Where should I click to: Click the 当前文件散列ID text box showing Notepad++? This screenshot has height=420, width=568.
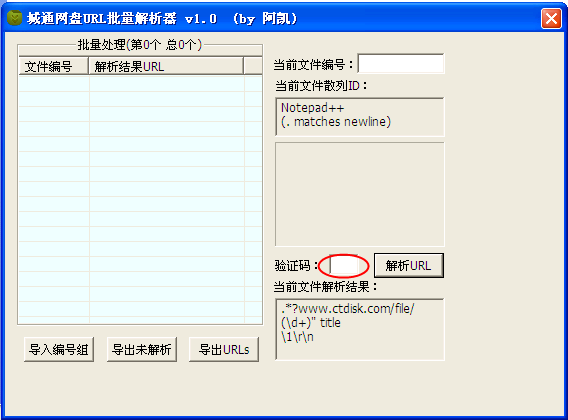(360, 117)
